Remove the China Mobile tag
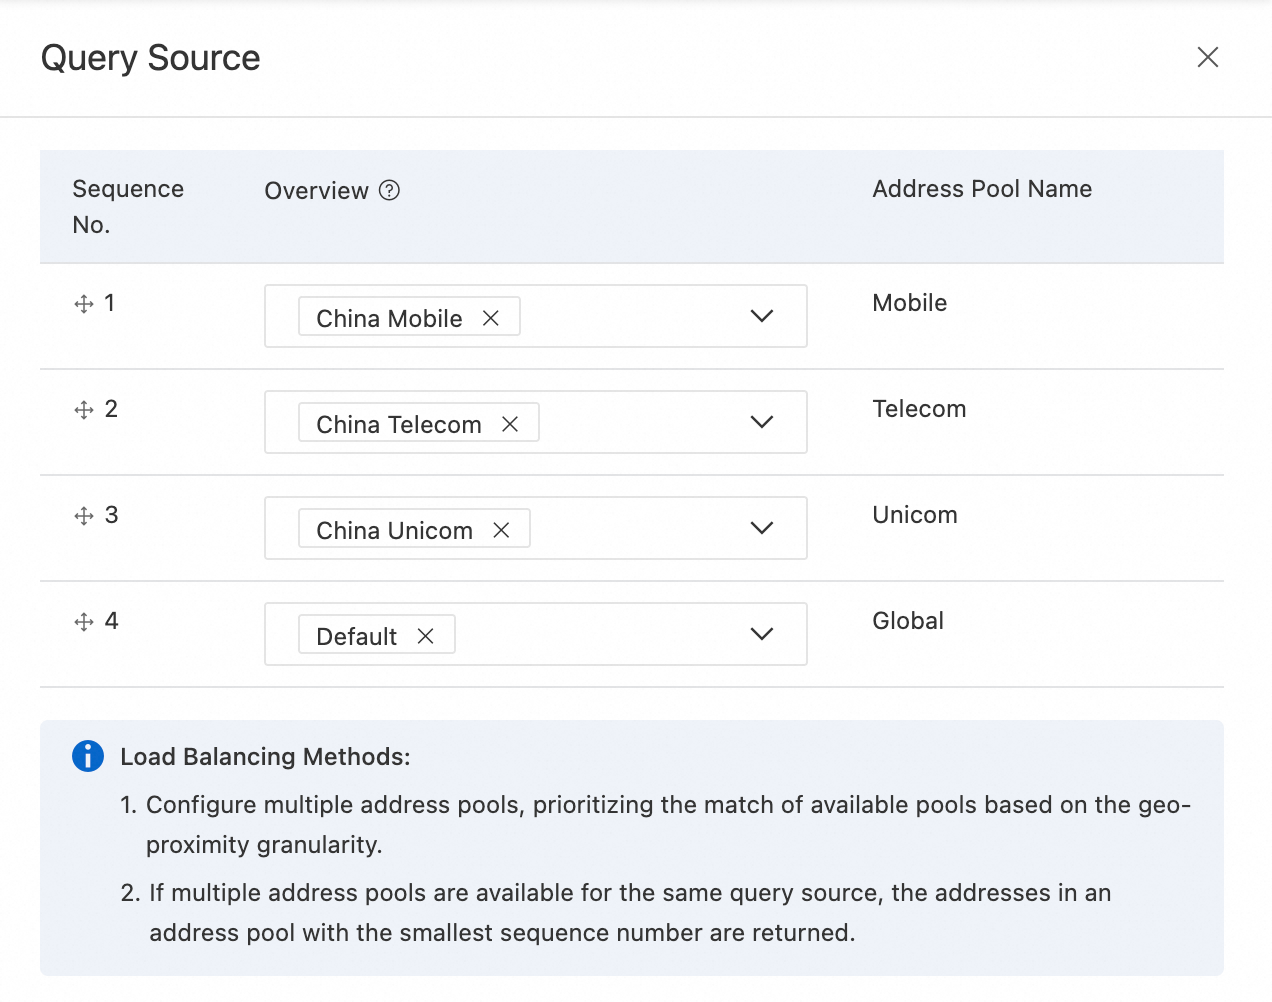 point(491,318)
